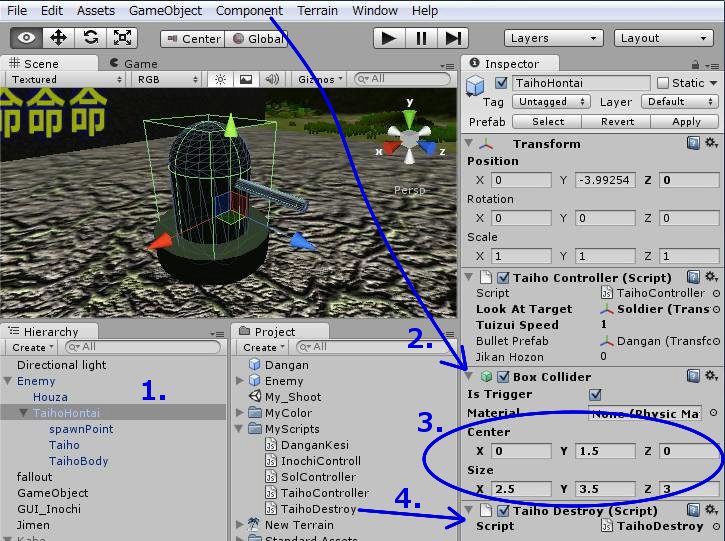Disable the Box Collider checkbox
The width and height of the screenshot is (725, 541).
pyautogui.click(x=503, y=377)
